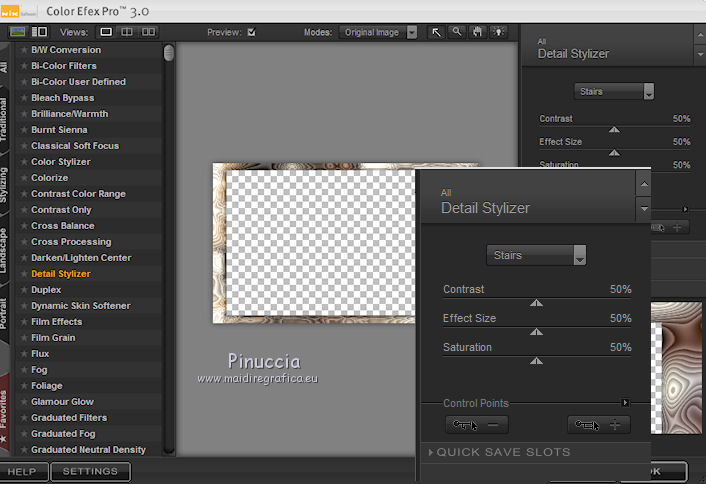Toggle favorite star beside Bleach Bypass
Screen dimensions: 706x484
(24, 98)
